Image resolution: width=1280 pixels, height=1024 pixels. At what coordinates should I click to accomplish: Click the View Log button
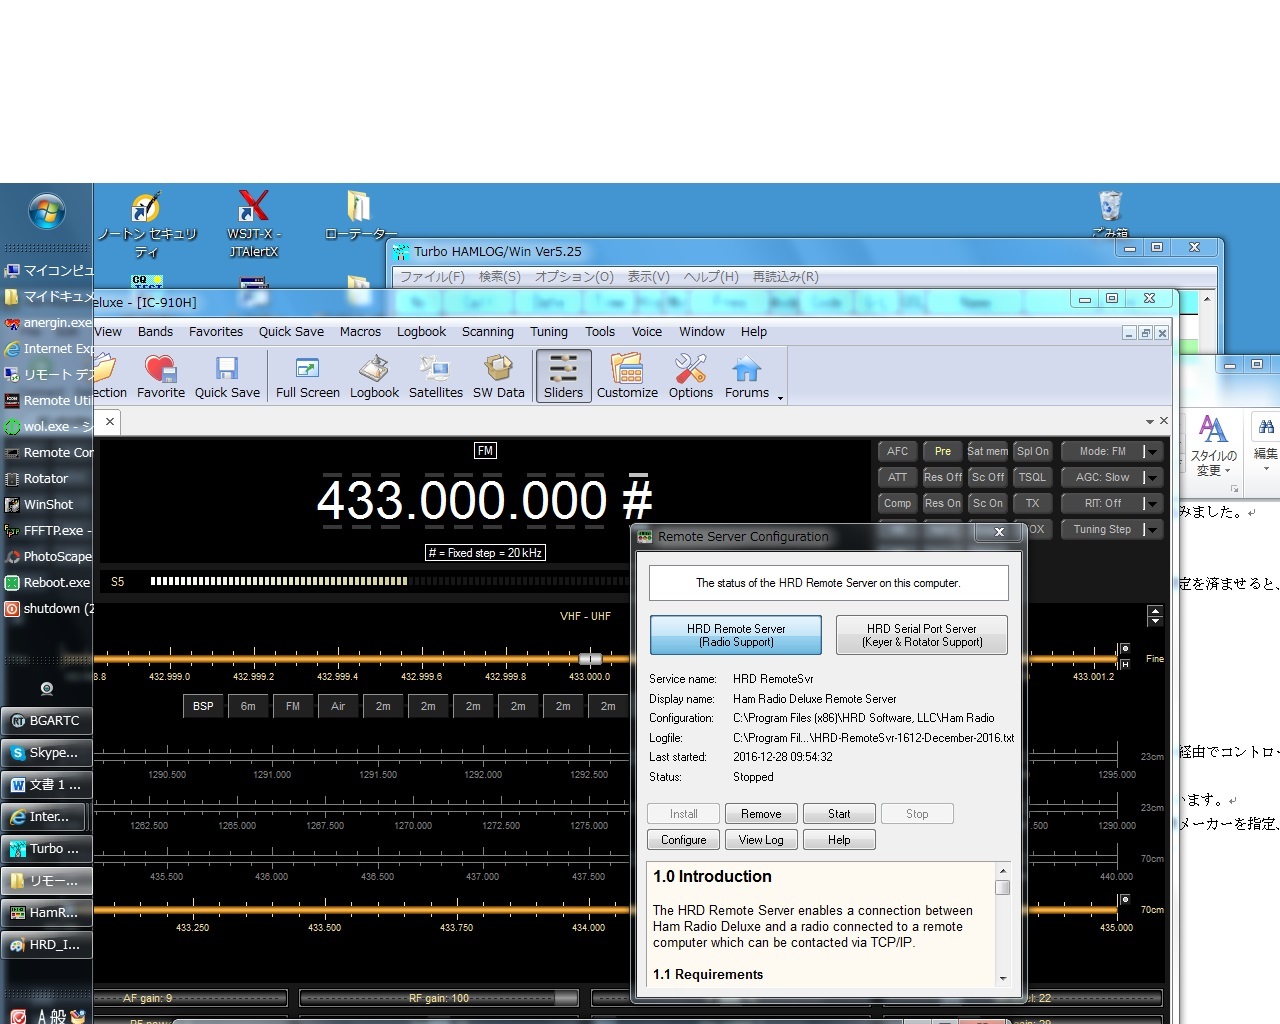pyautogui.click(x=760, y=840)
